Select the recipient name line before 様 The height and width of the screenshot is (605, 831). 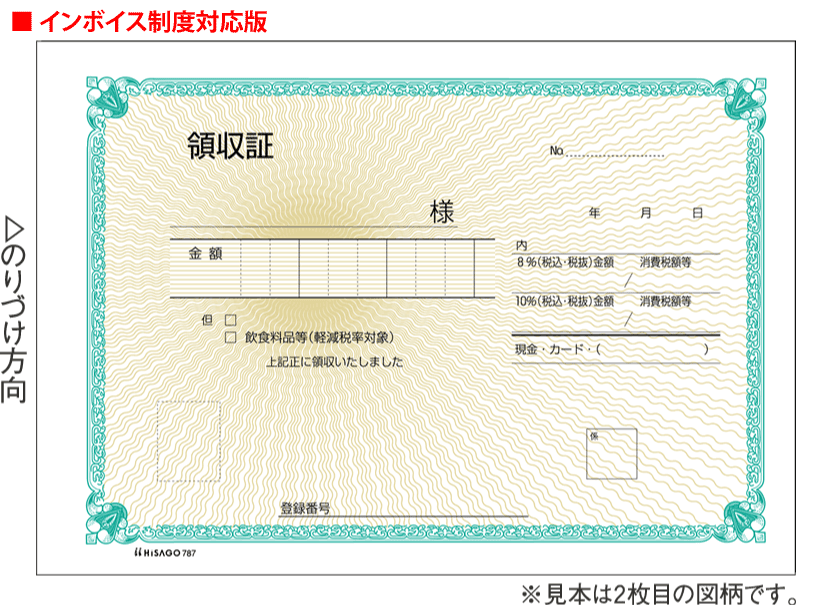coord(300,215)
